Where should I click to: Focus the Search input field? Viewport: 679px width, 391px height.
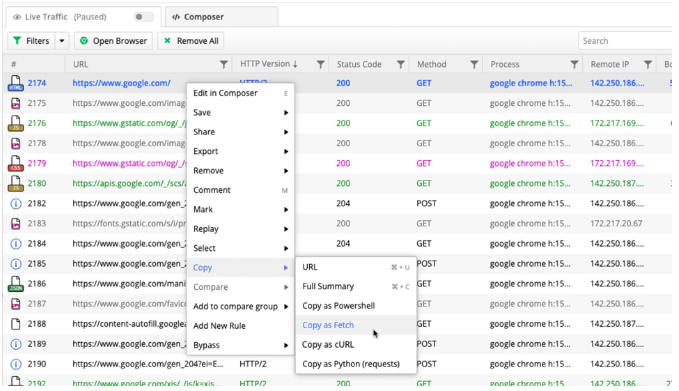tap(626, 41)
